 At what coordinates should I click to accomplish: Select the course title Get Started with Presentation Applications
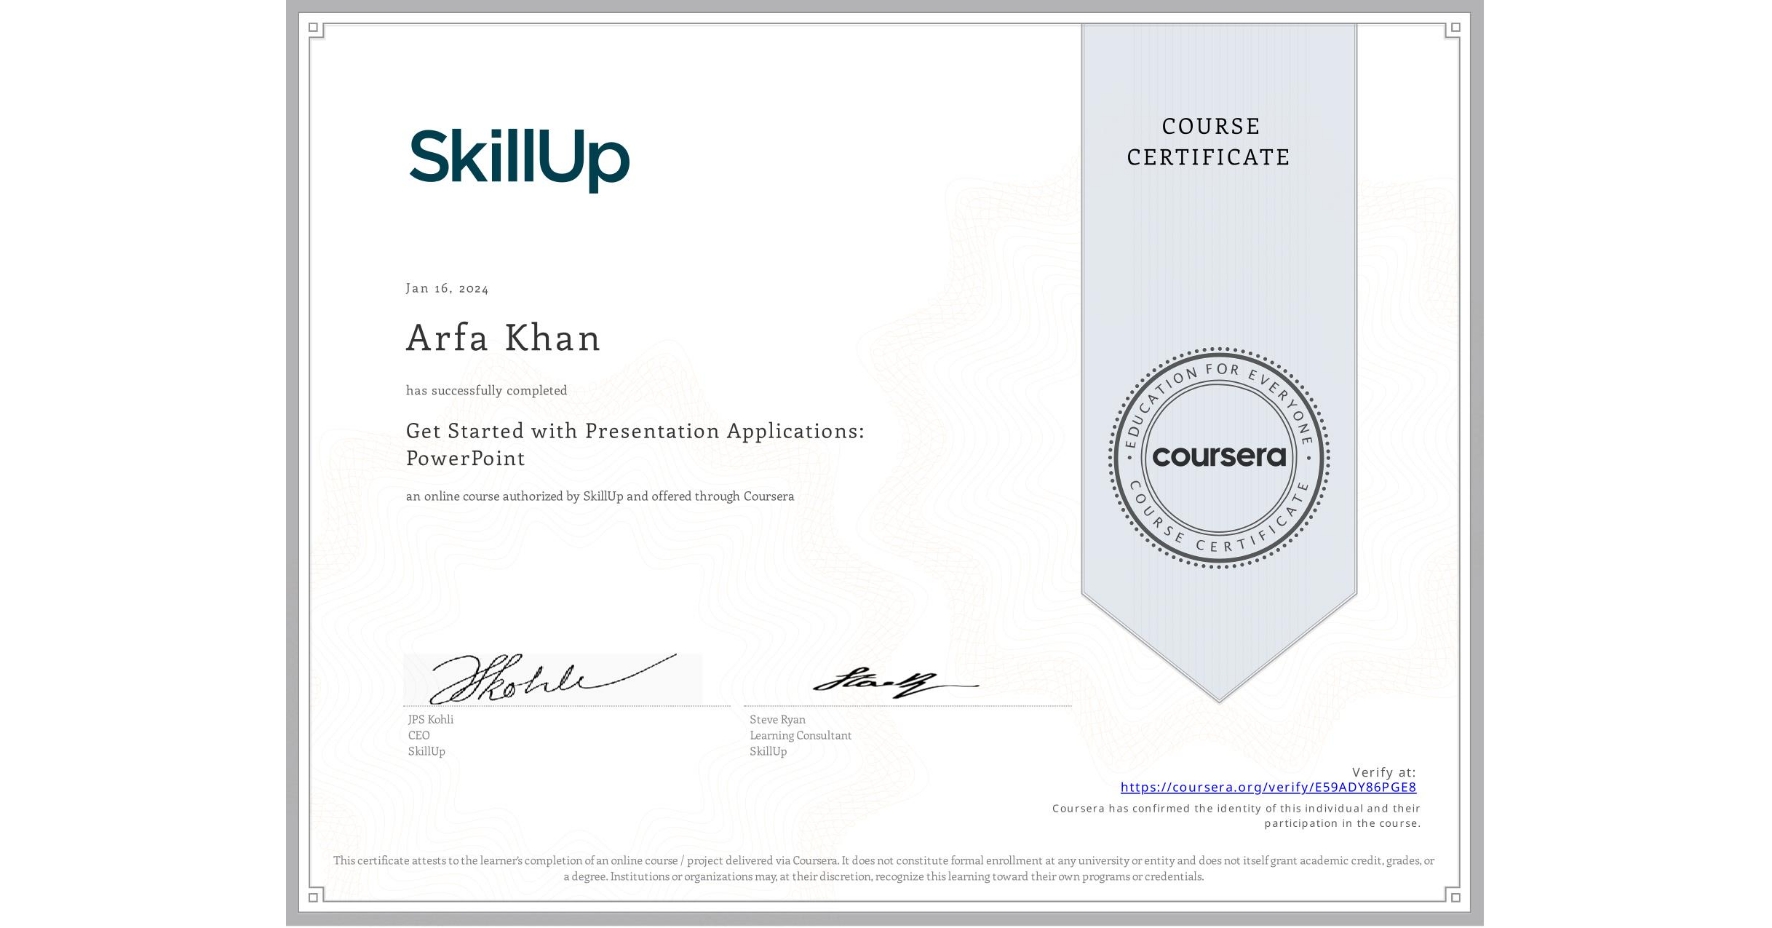634,431
